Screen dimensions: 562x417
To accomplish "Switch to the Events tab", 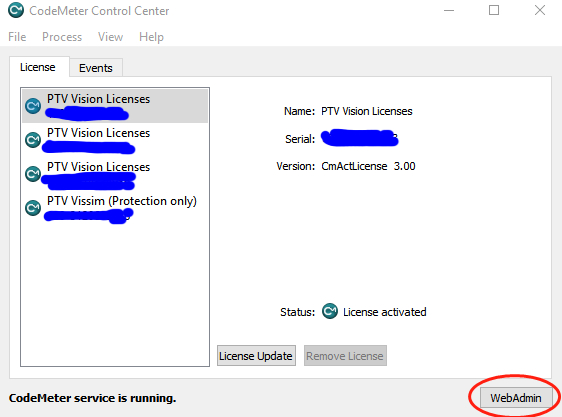I will point(96,68).
